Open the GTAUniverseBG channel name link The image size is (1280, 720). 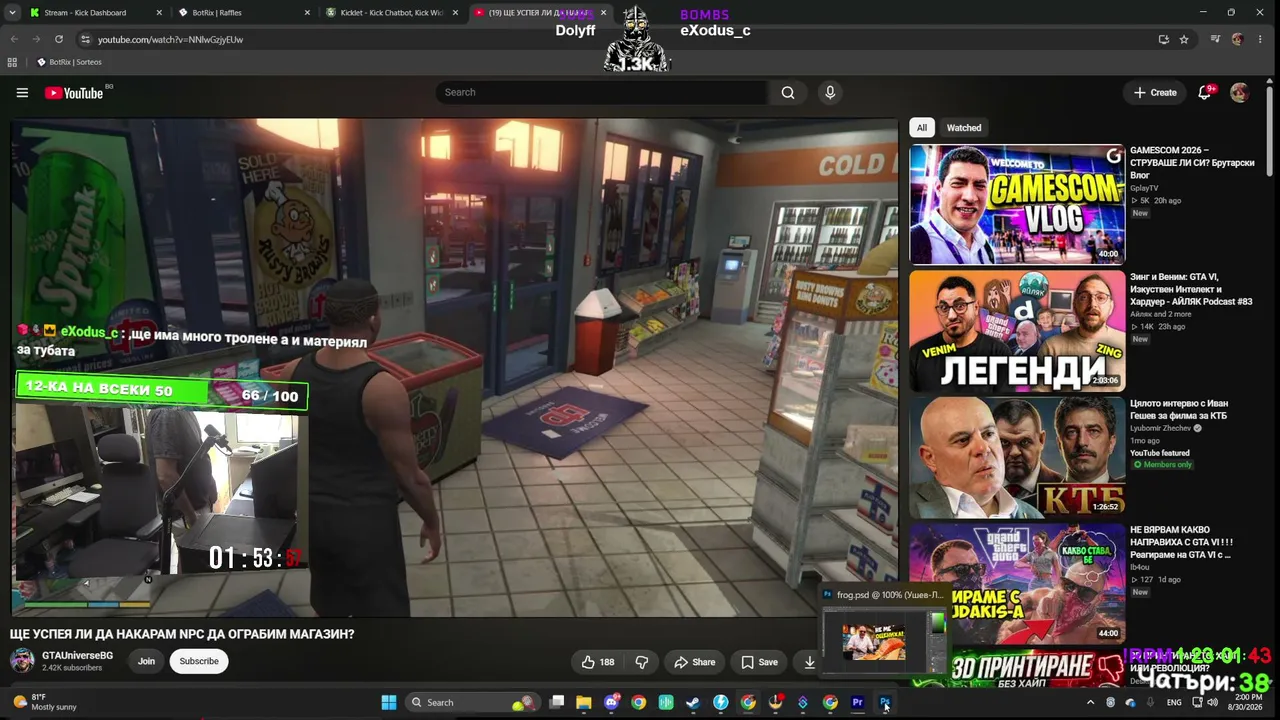point(77,656)
